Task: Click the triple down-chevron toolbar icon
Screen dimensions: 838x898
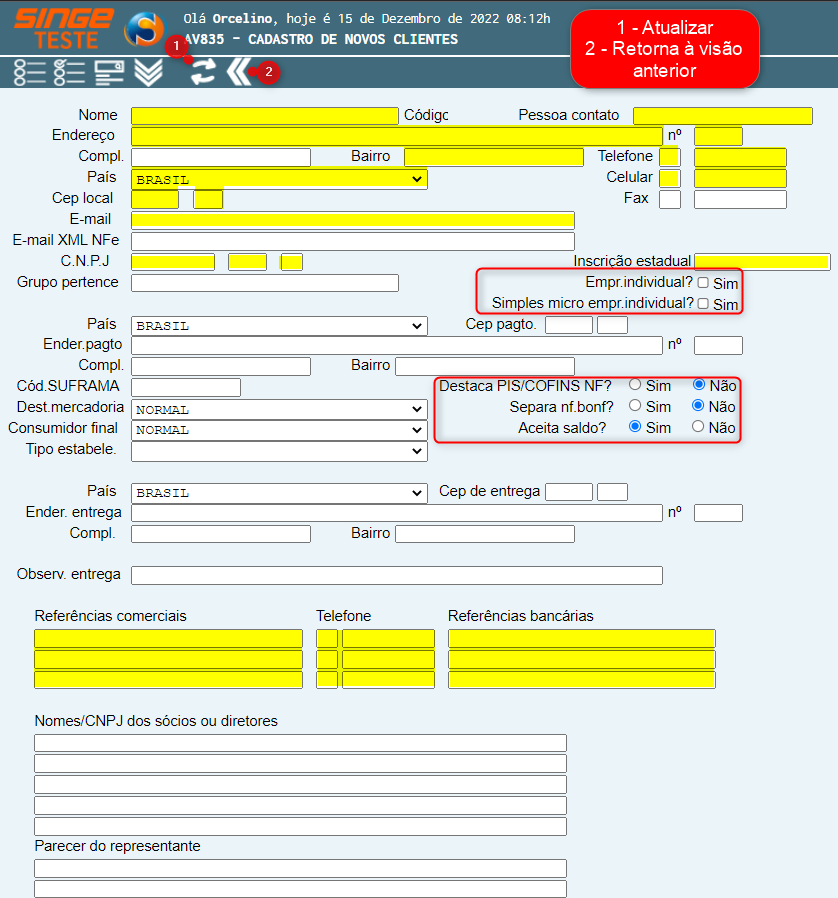Action: click(148, 72)
